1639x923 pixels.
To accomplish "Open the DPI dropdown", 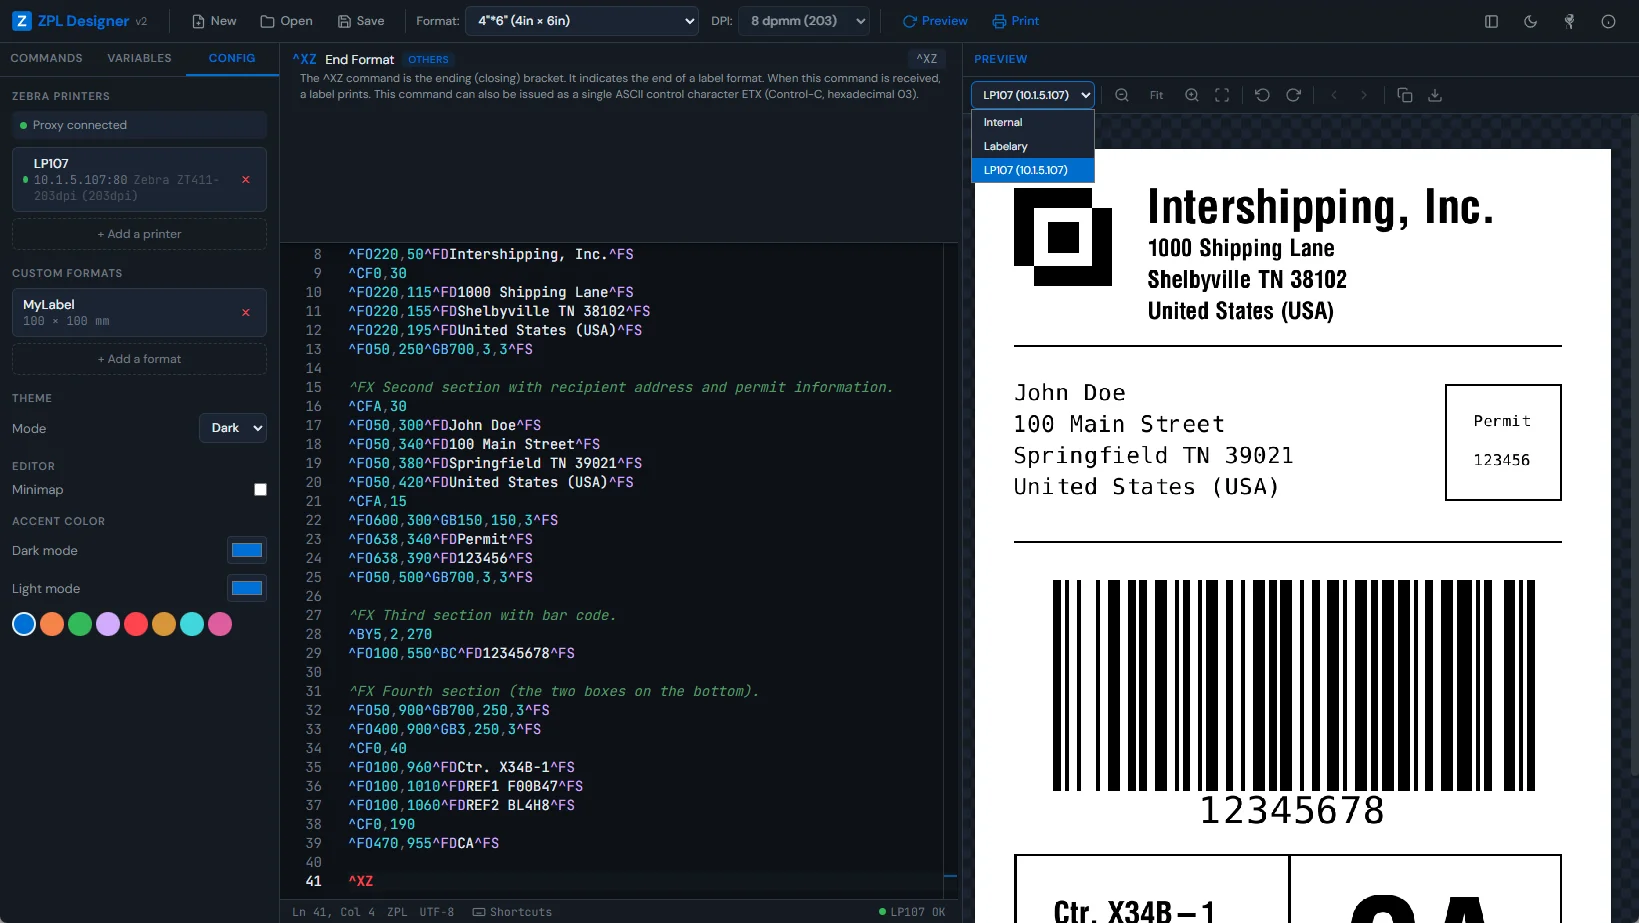I will pyautogui.click(x=805, y=21).
